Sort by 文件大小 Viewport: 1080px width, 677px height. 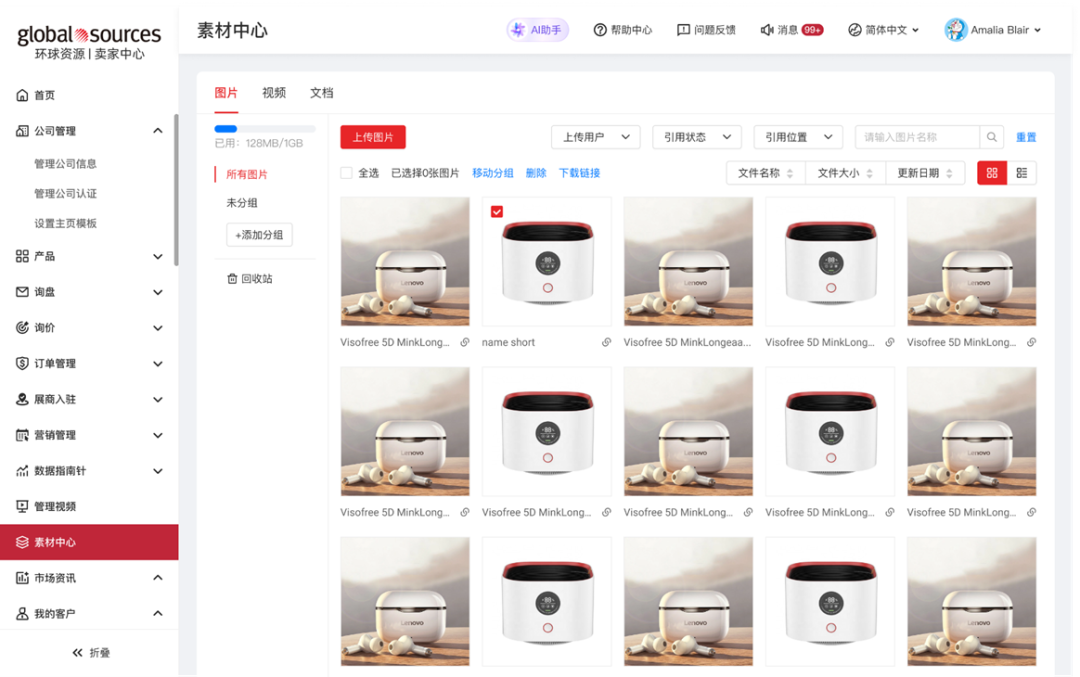(846, 173)
